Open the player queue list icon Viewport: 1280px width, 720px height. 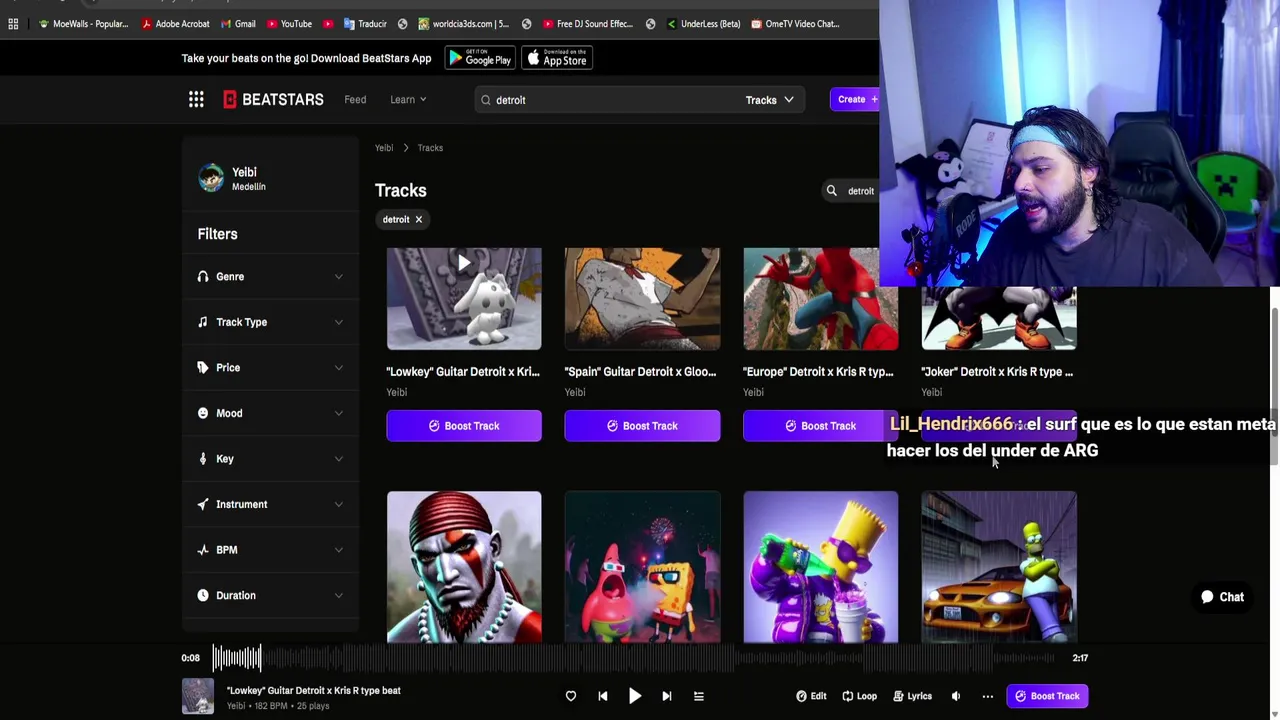pos(699,696)
